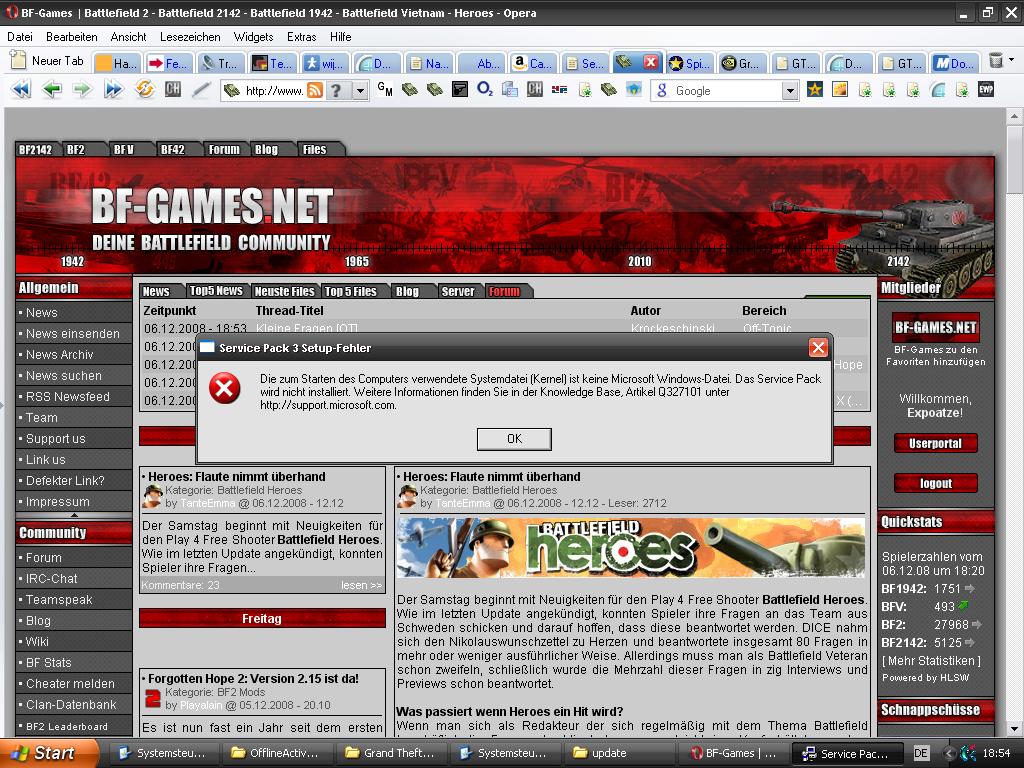
Task: Open the Mehr Statistiken link
Action: point(931,661)
